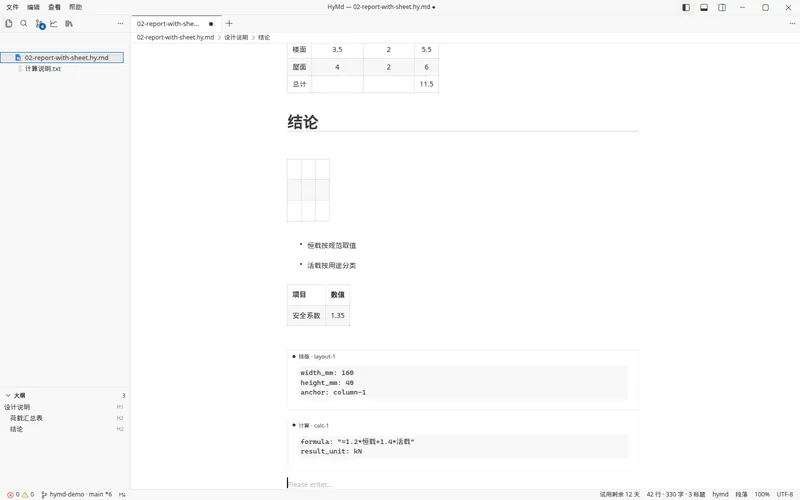Toggle the bottom panel layout icon

coord(704,7)
